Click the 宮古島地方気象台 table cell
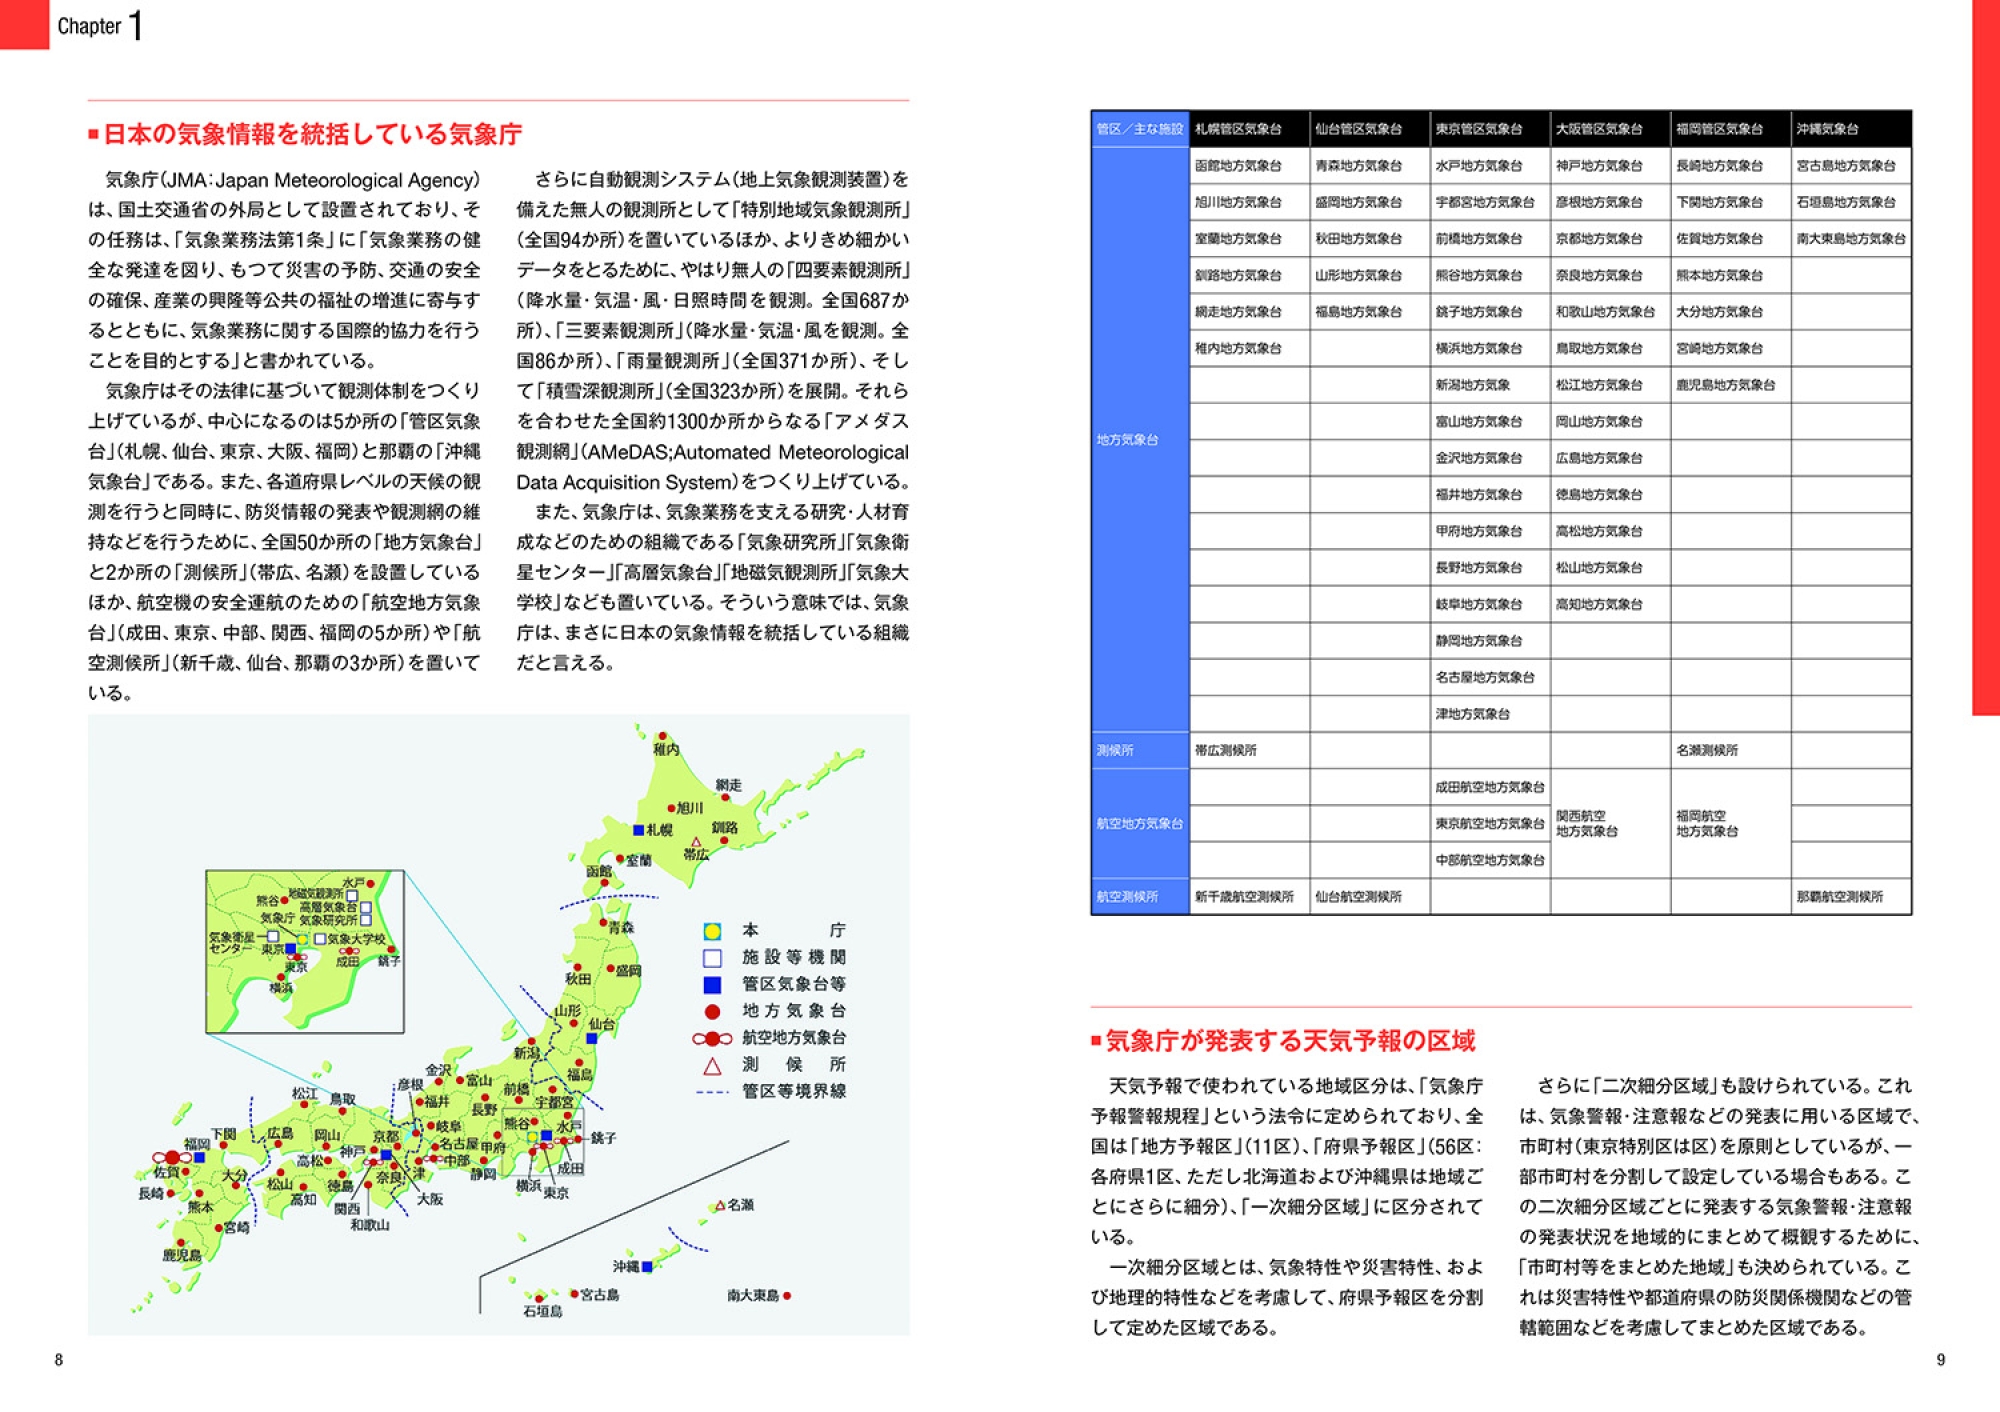 (1851, 166)
